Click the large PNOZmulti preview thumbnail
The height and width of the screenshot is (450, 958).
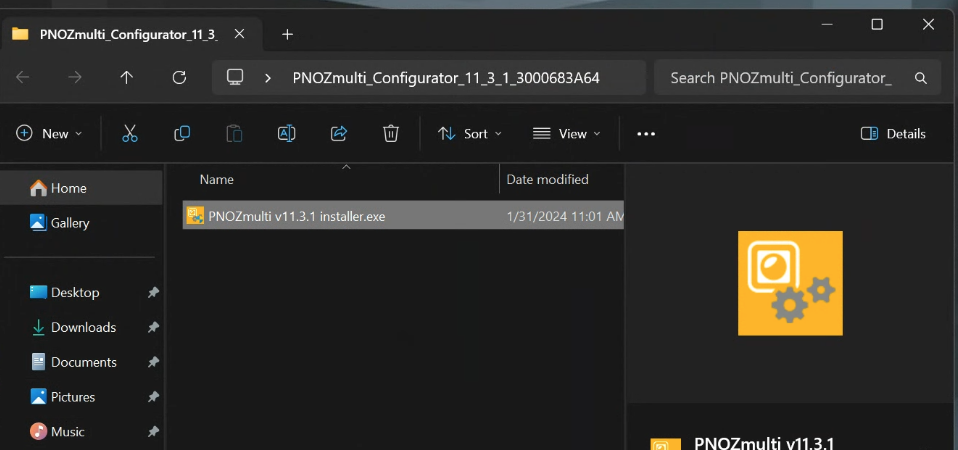click(790, 283)
